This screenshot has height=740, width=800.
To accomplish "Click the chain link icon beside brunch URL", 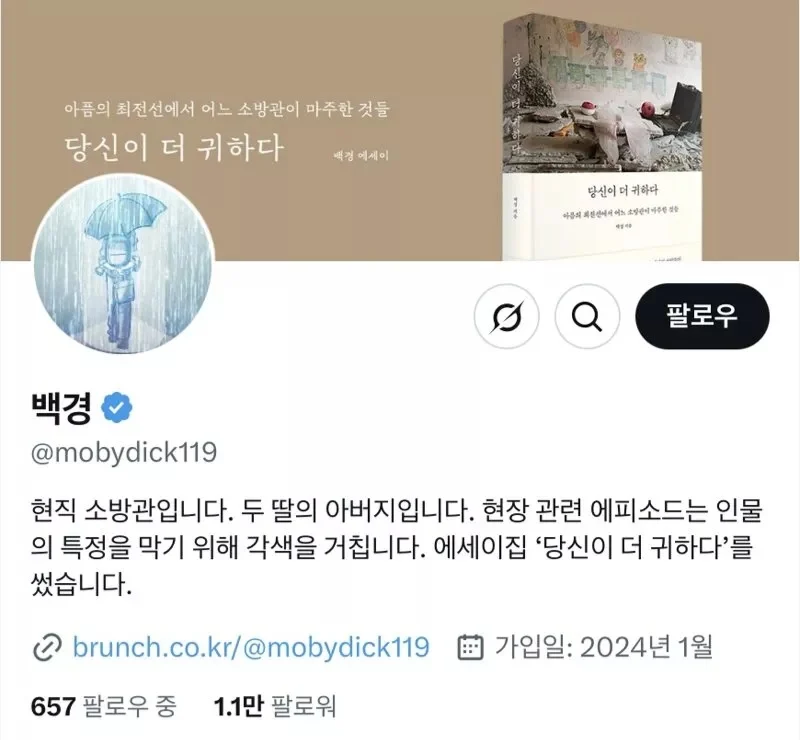I will tap(47, 647).
